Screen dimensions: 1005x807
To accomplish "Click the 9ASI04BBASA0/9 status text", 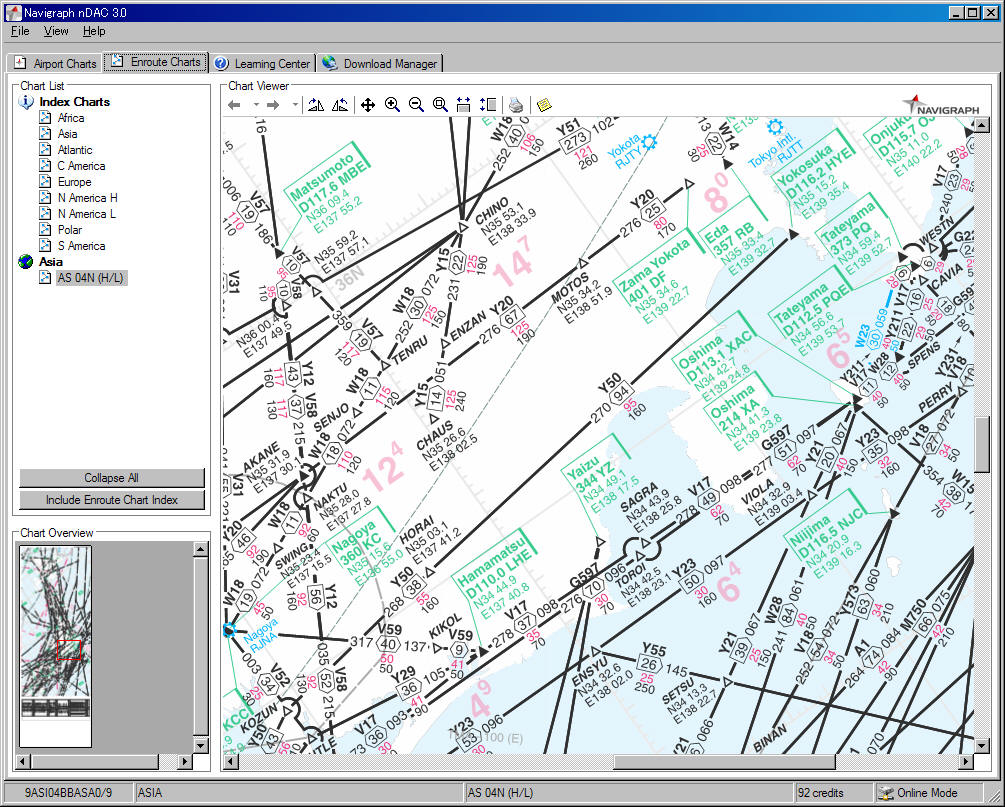I will pyautogui.click(x=68, y=793).
